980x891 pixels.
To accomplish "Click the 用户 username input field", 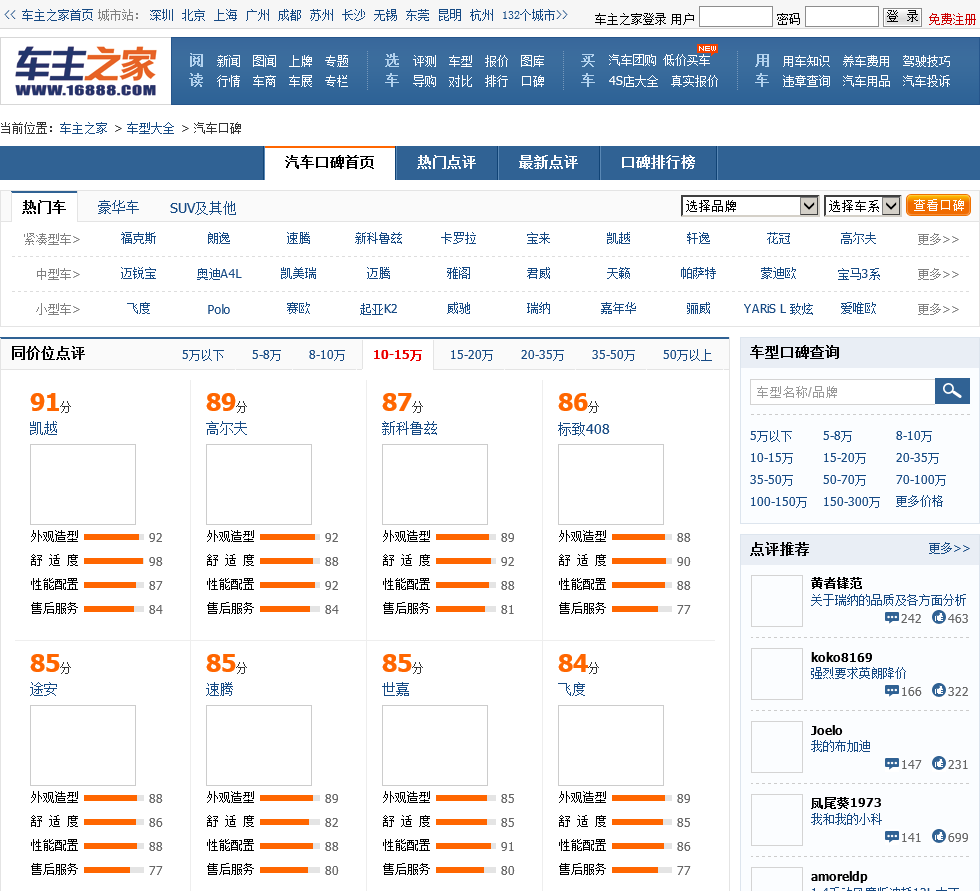I will 735,17.
